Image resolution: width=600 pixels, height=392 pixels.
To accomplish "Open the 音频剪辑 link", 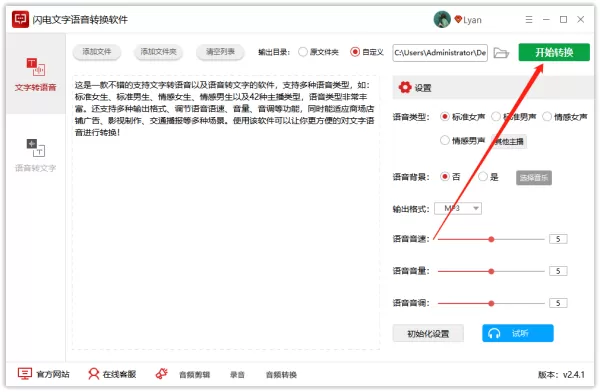I will coord(195,374).
